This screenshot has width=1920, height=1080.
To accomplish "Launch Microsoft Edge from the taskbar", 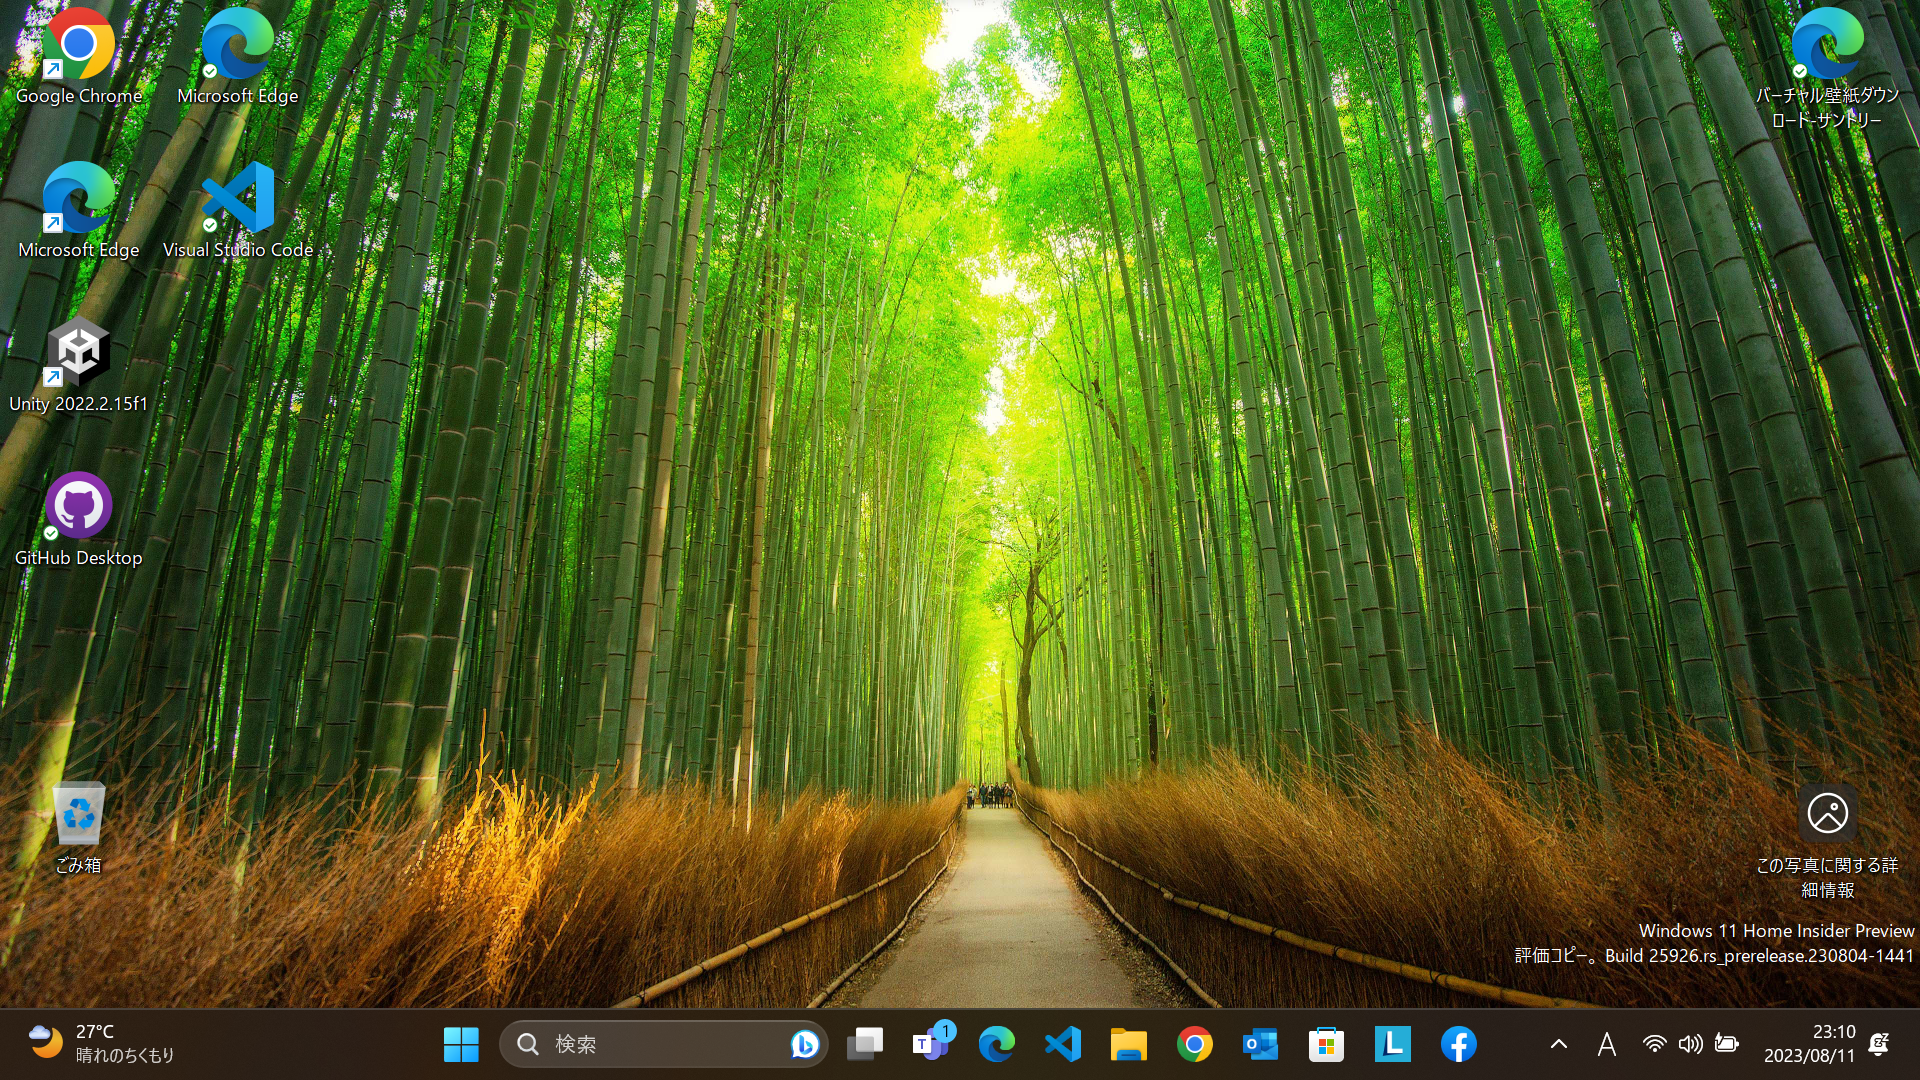I will 997,1044.
